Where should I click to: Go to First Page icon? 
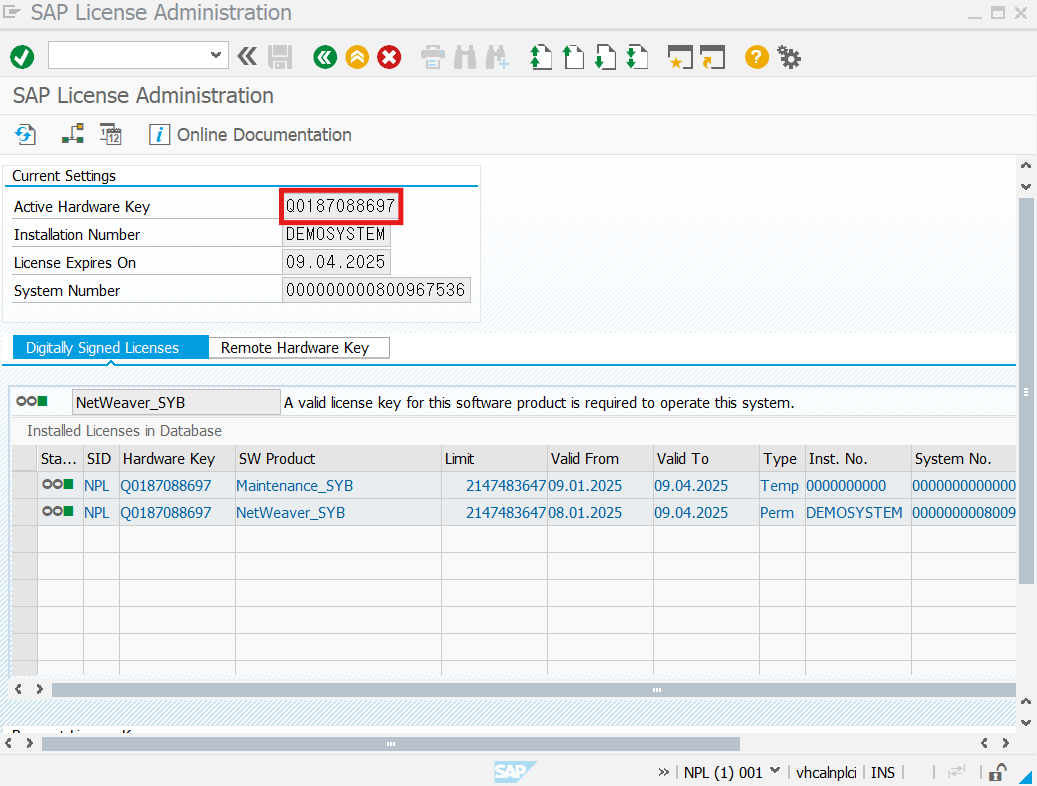540,58
